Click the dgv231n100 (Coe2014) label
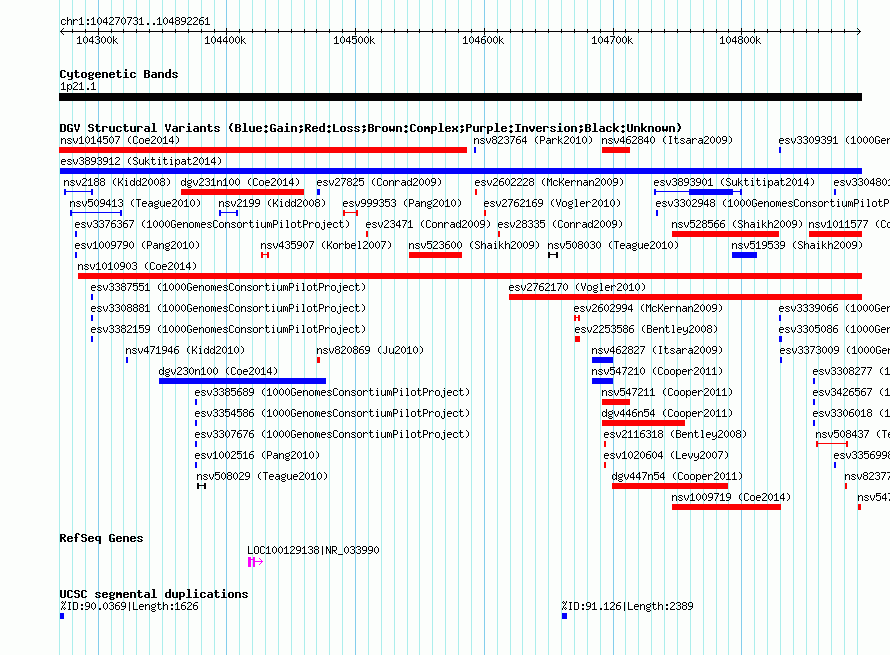 tap(240, 182)
